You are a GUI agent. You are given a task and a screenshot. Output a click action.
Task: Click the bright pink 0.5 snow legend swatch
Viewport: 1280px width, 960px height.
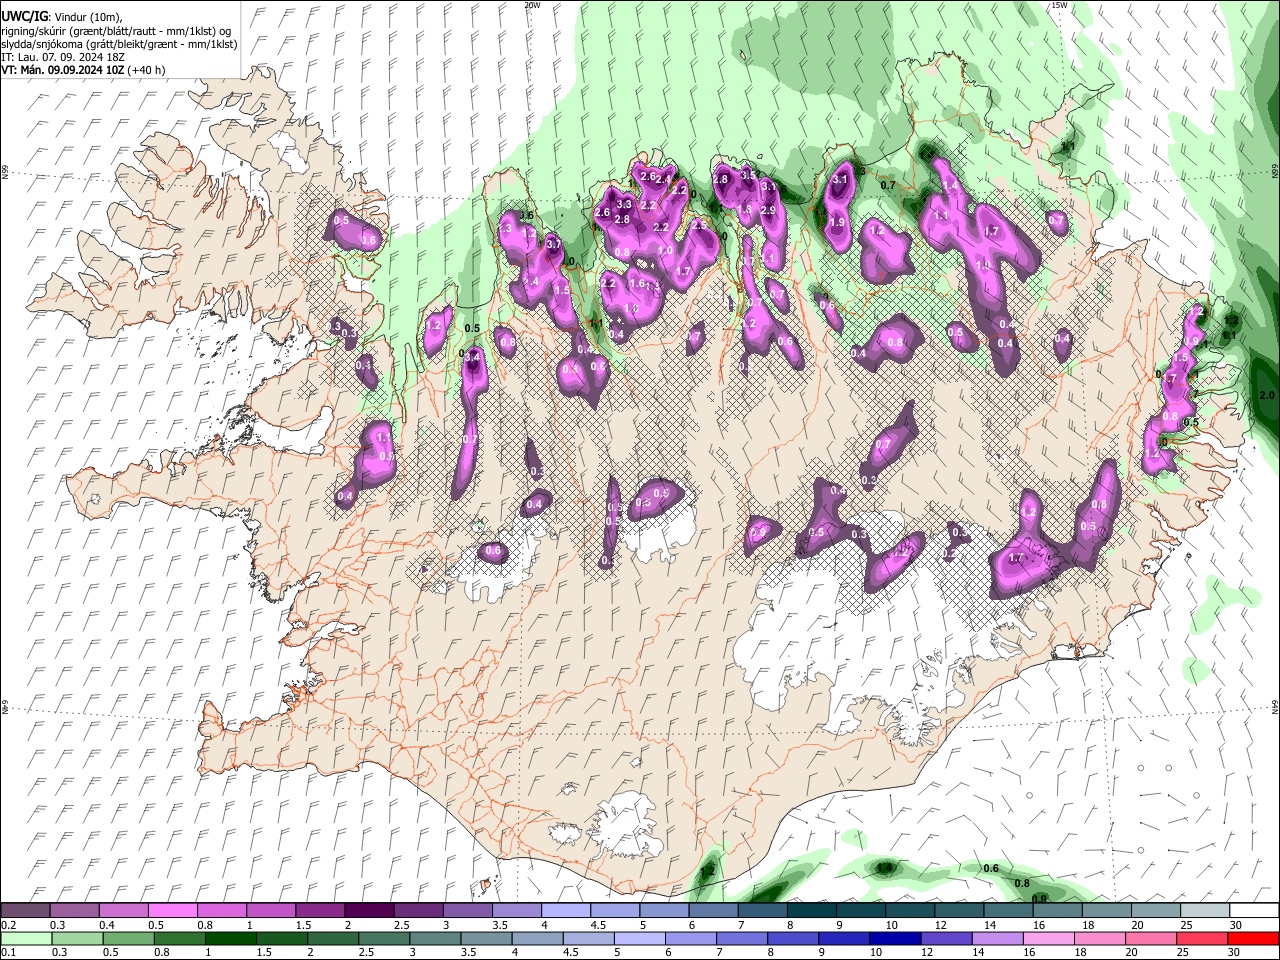[x=172, y=911]
